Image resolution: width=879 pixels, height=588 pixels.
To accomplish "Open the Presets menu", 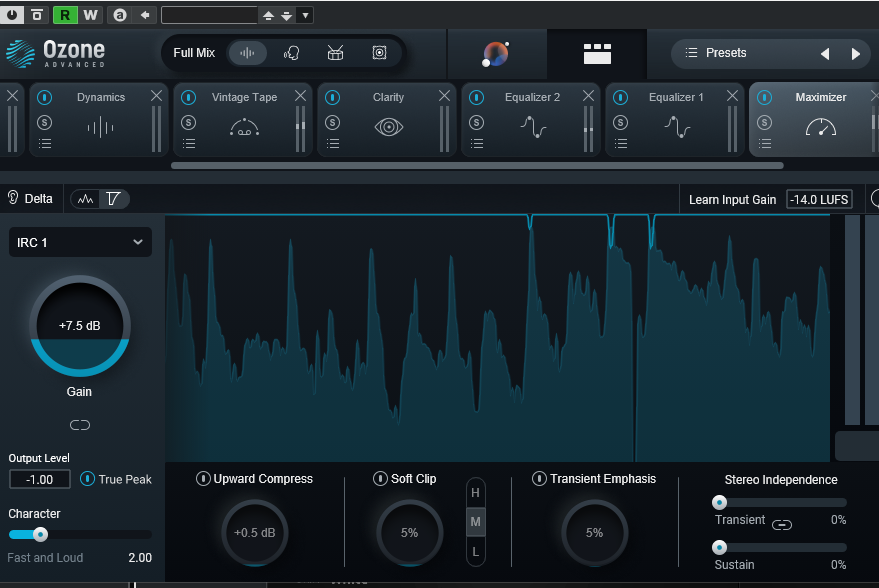I will coord(716,53).
